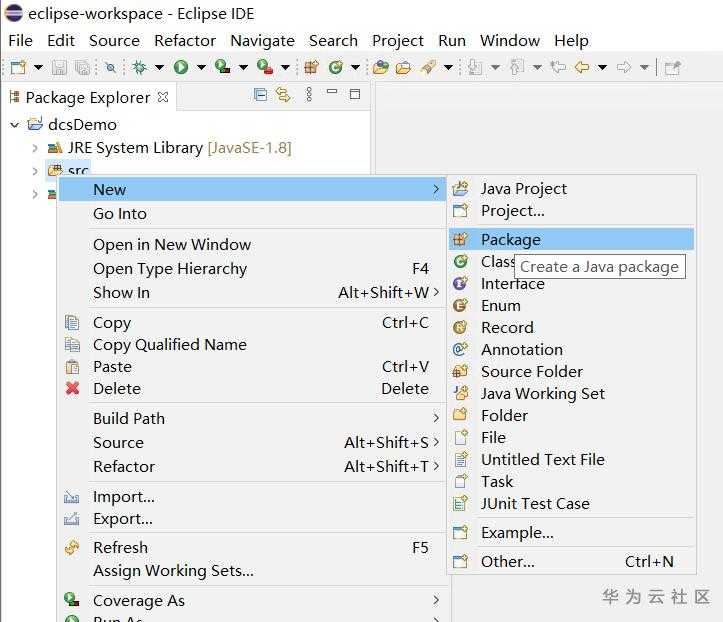
Task: Click the Last Edit Location icon
Action: click(x=558, y=68)
